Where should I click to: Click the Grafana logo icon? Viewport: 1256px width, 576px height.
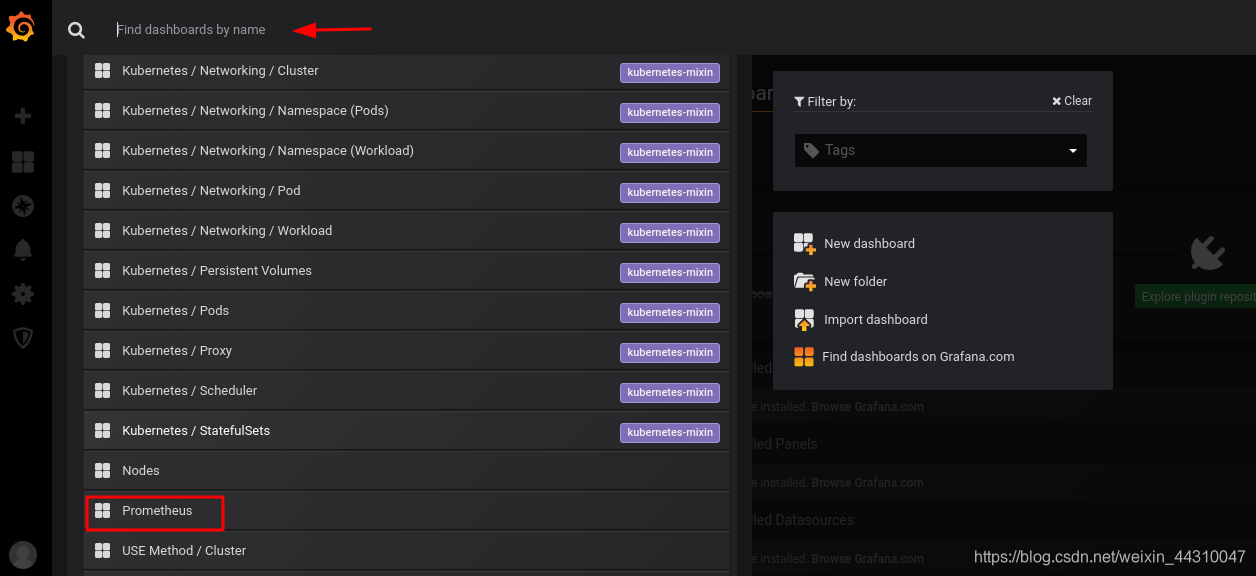[21, 28]
